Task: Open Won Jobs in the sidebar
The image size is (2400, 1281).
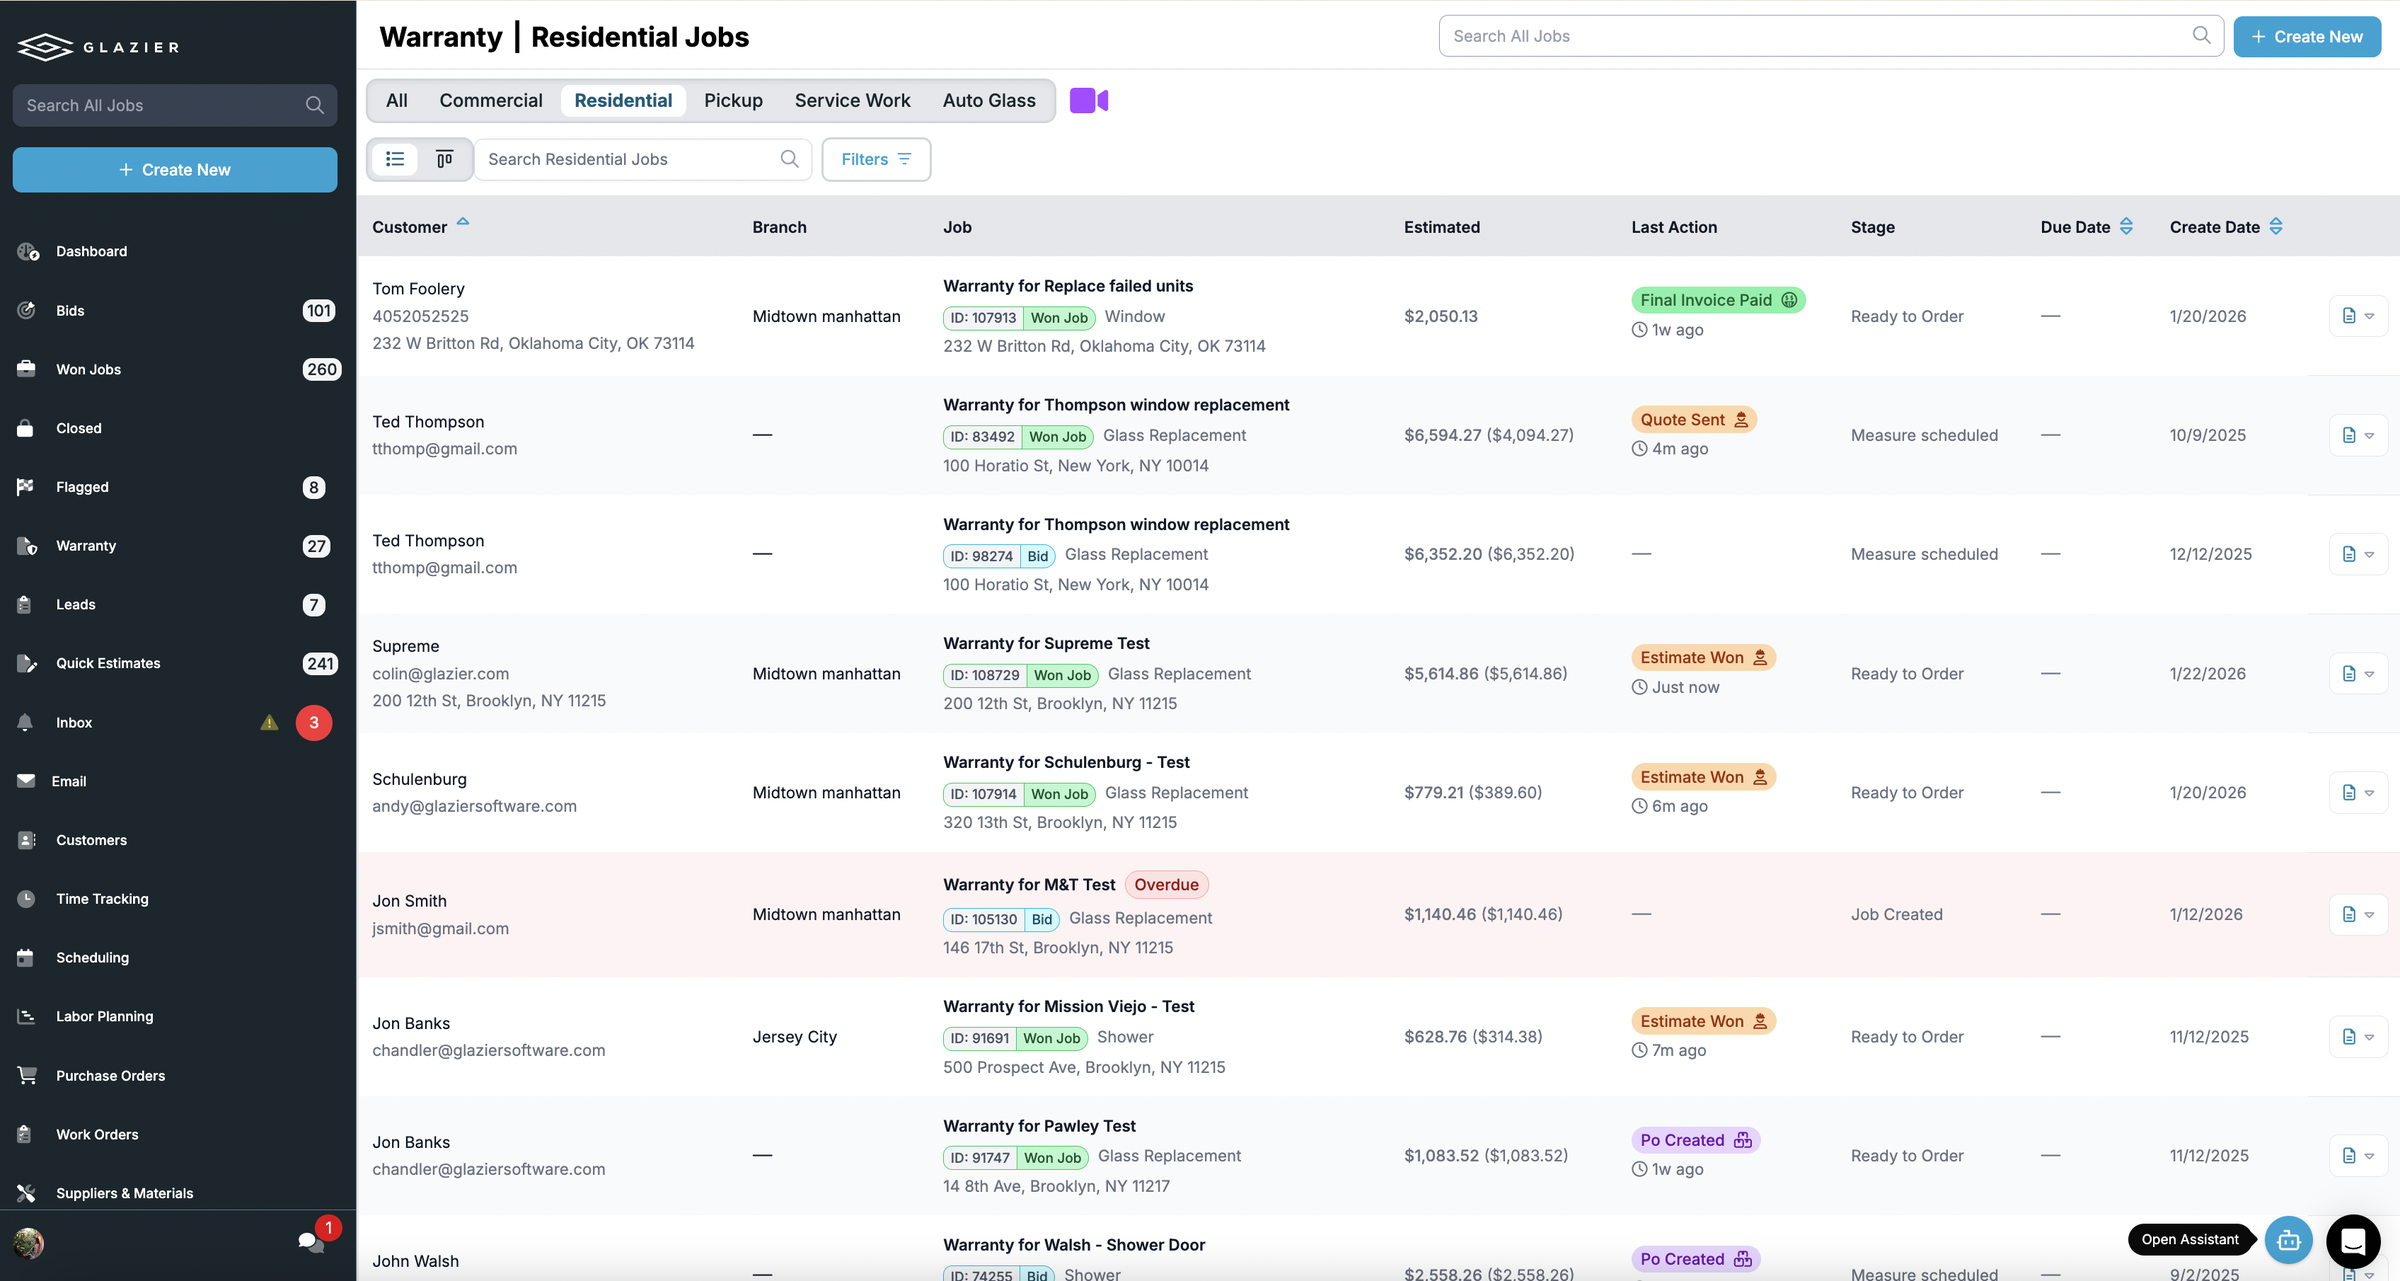Action: click(x=88, y=370)
